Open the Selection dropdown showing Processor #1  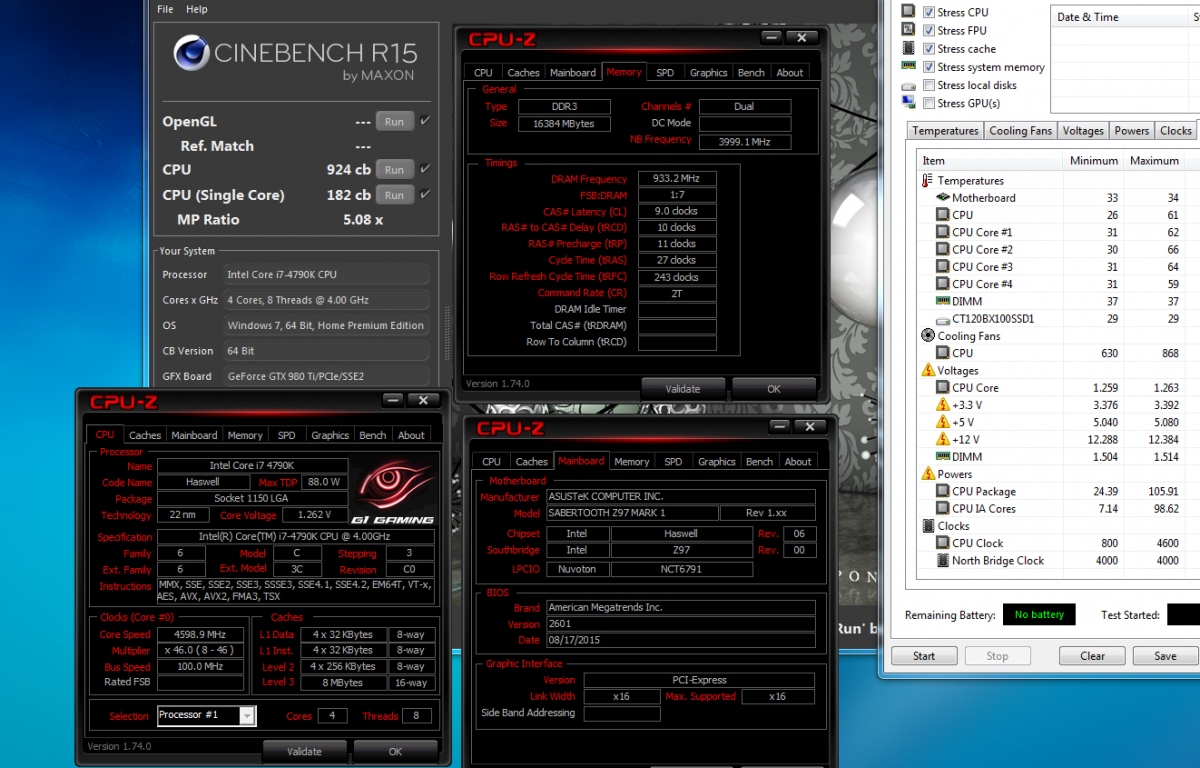click(x=207, y=715)
